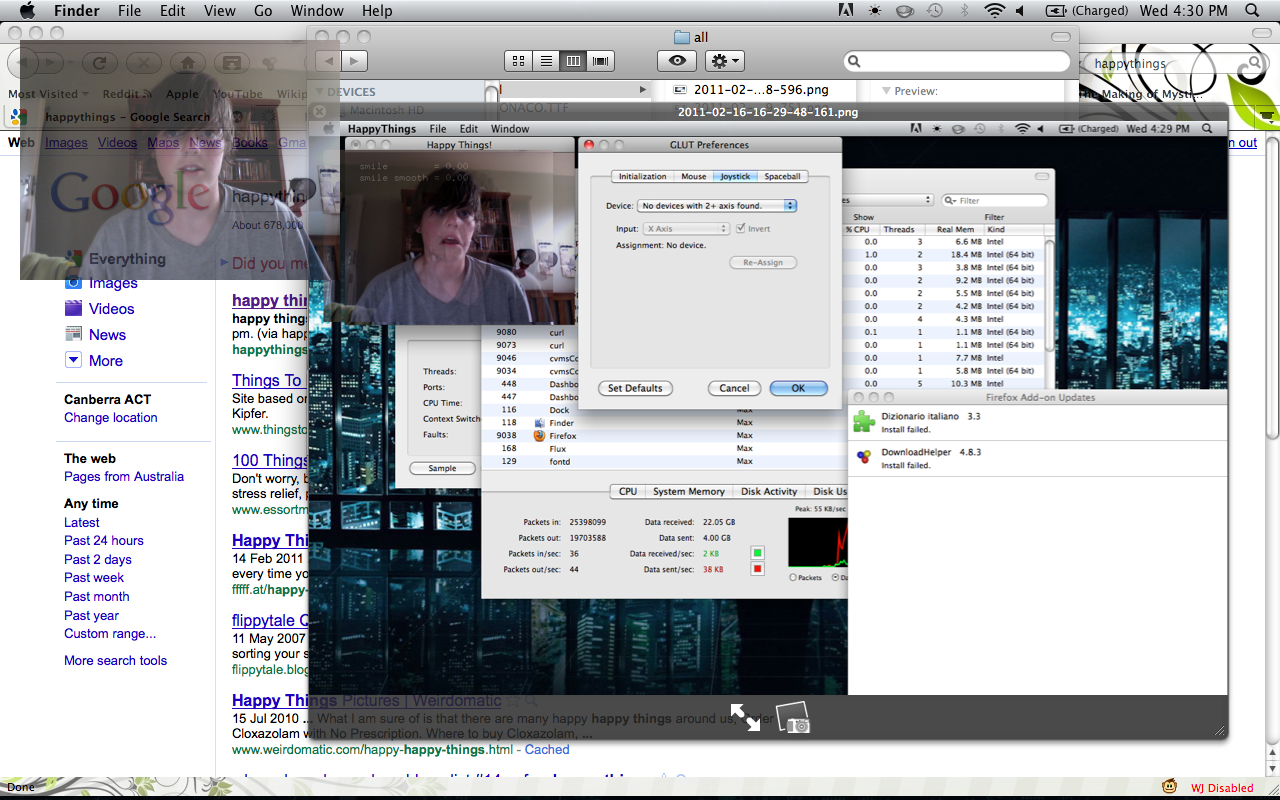Click the More search tools link
The height and width of the screenshot is (800, 1280).
point(116,661)
